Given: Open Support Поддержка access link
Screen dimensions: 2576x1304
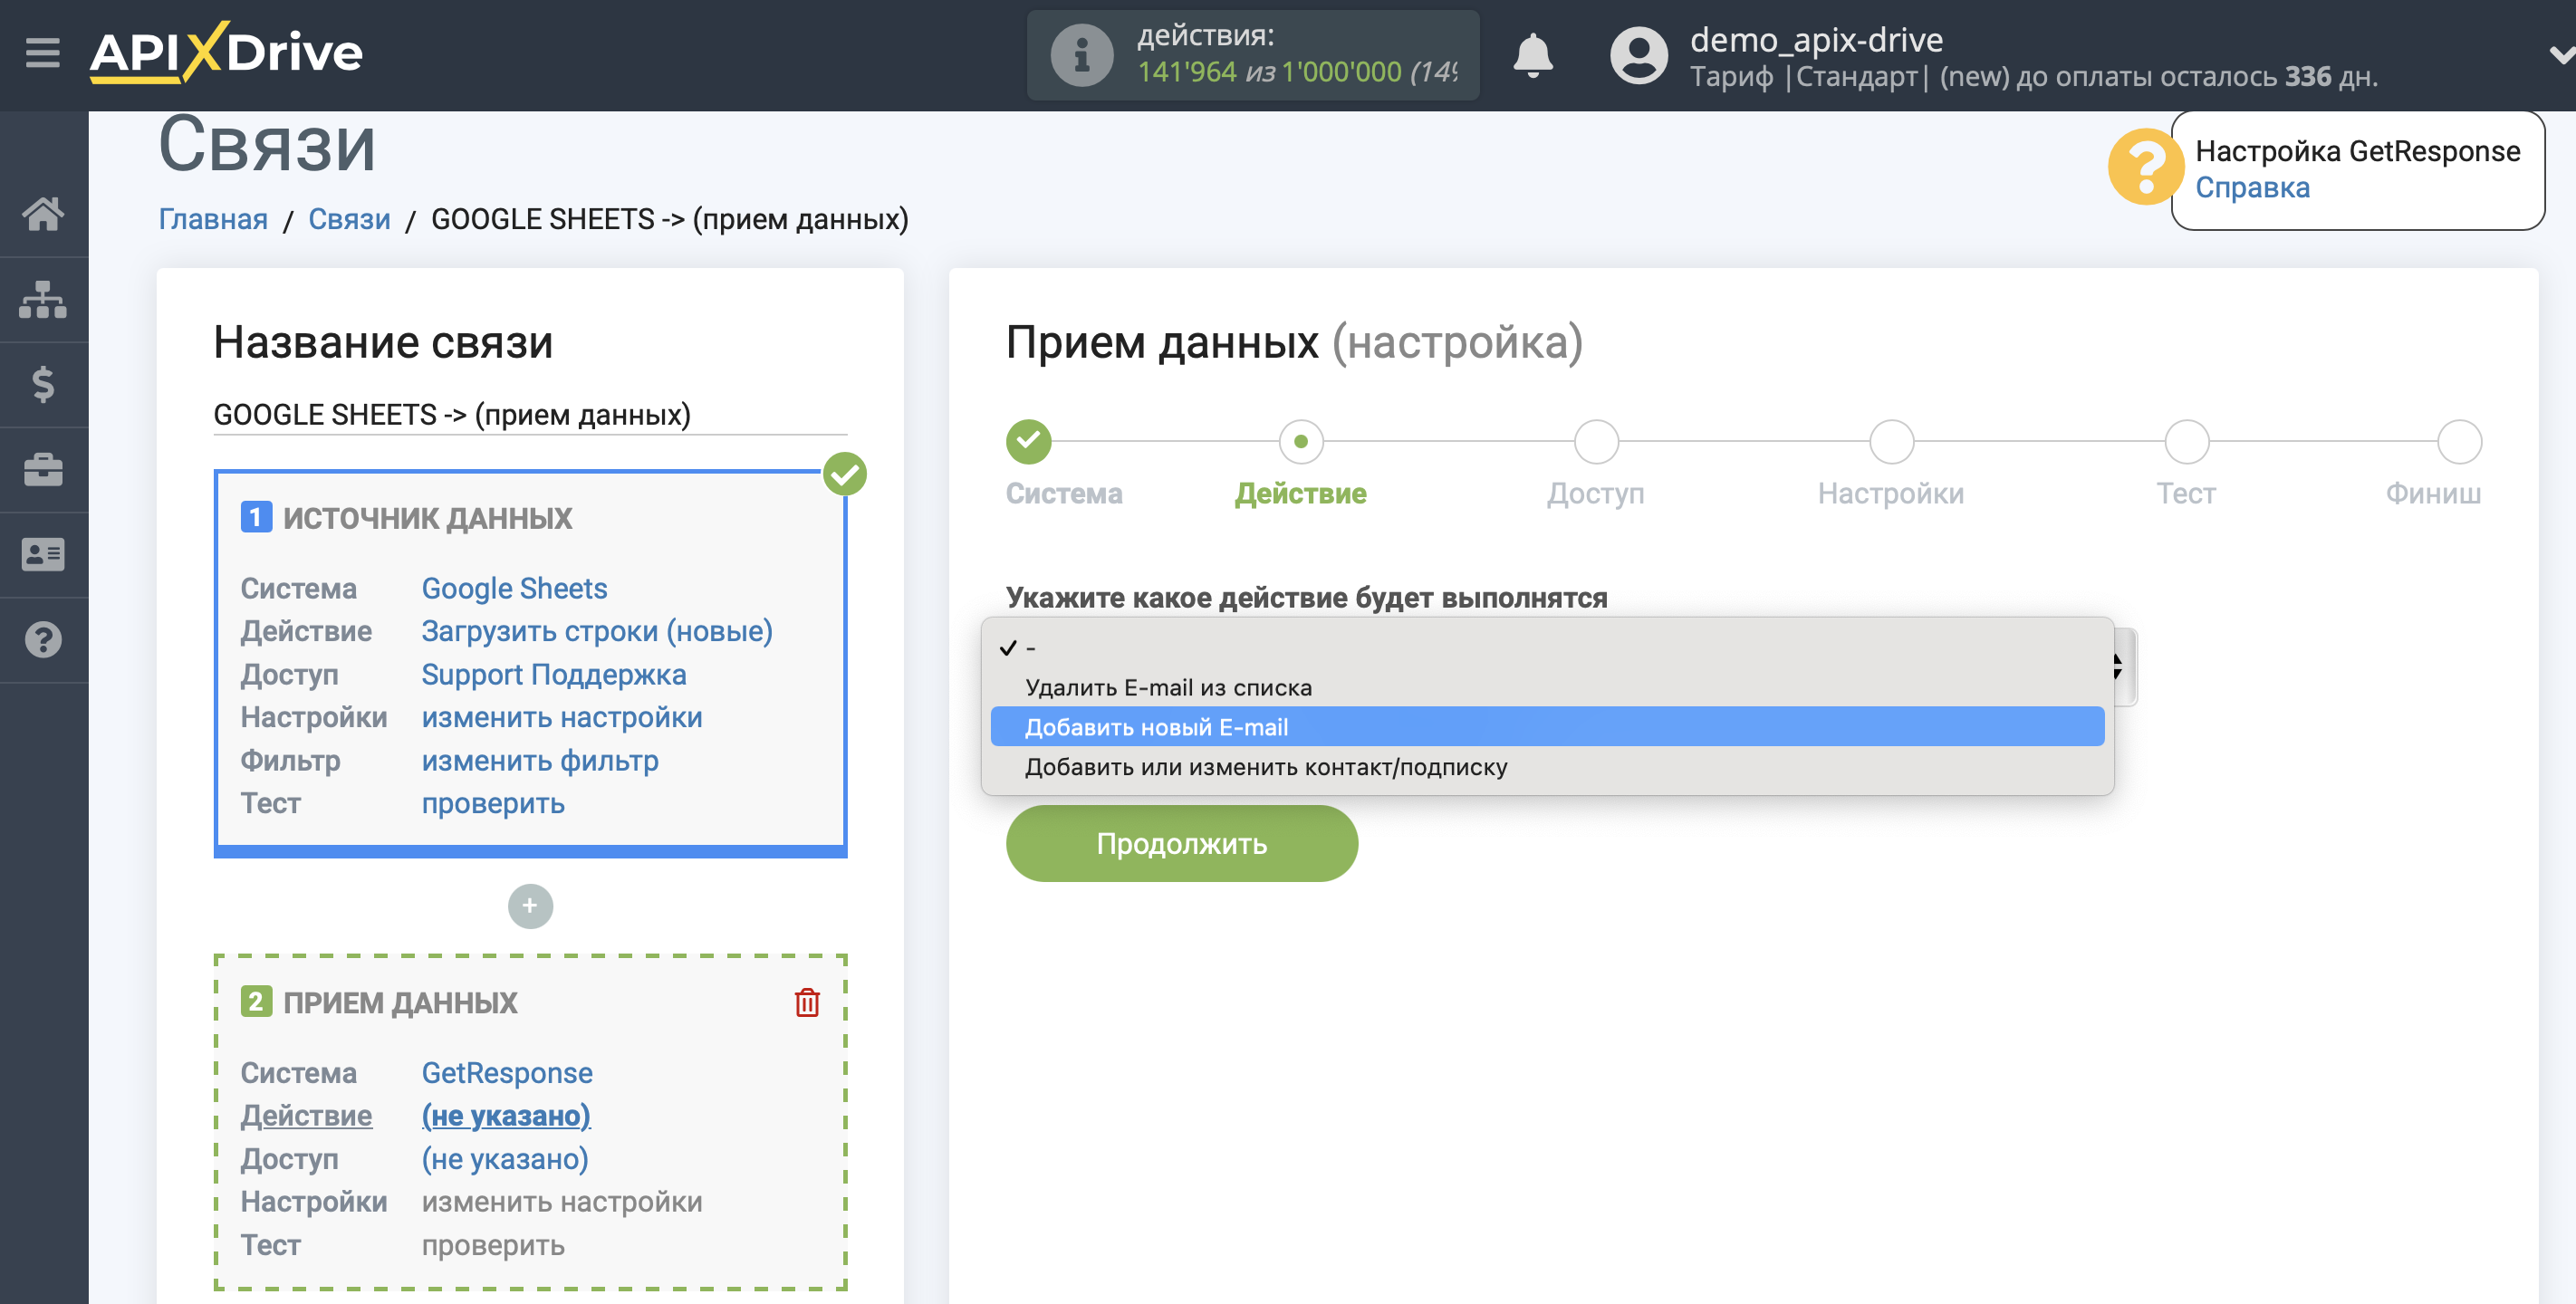Looking at the screenshot, I should [x=553, y=674].
